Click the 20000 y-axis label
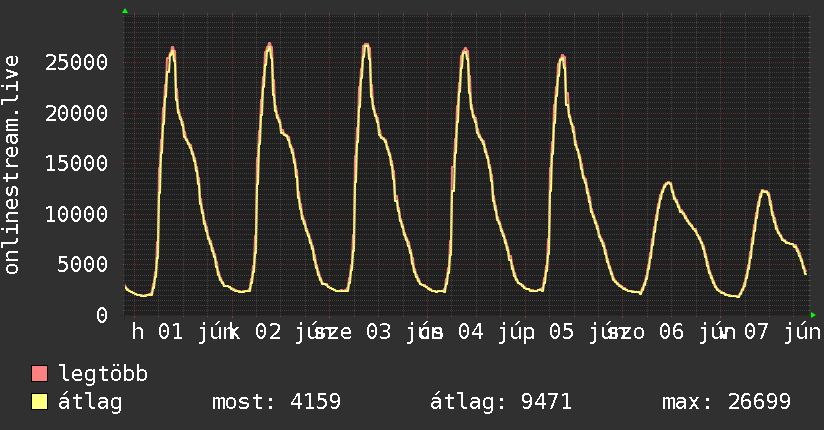This screenshot has height=430, width=824. coord(76,113)
